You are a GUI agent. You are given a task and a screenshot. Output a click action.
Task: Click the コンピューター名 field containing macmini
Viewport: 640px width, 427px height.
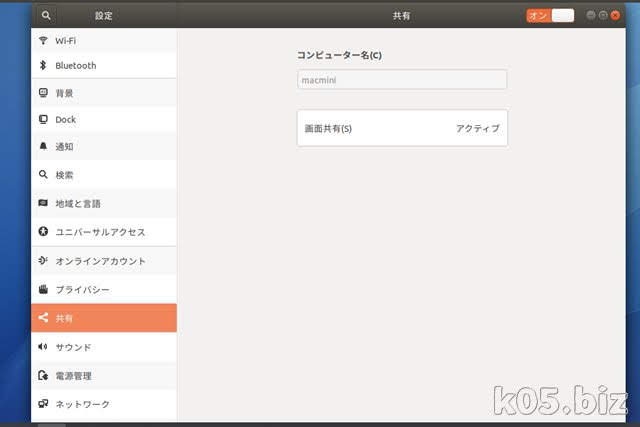click(402, 80)
